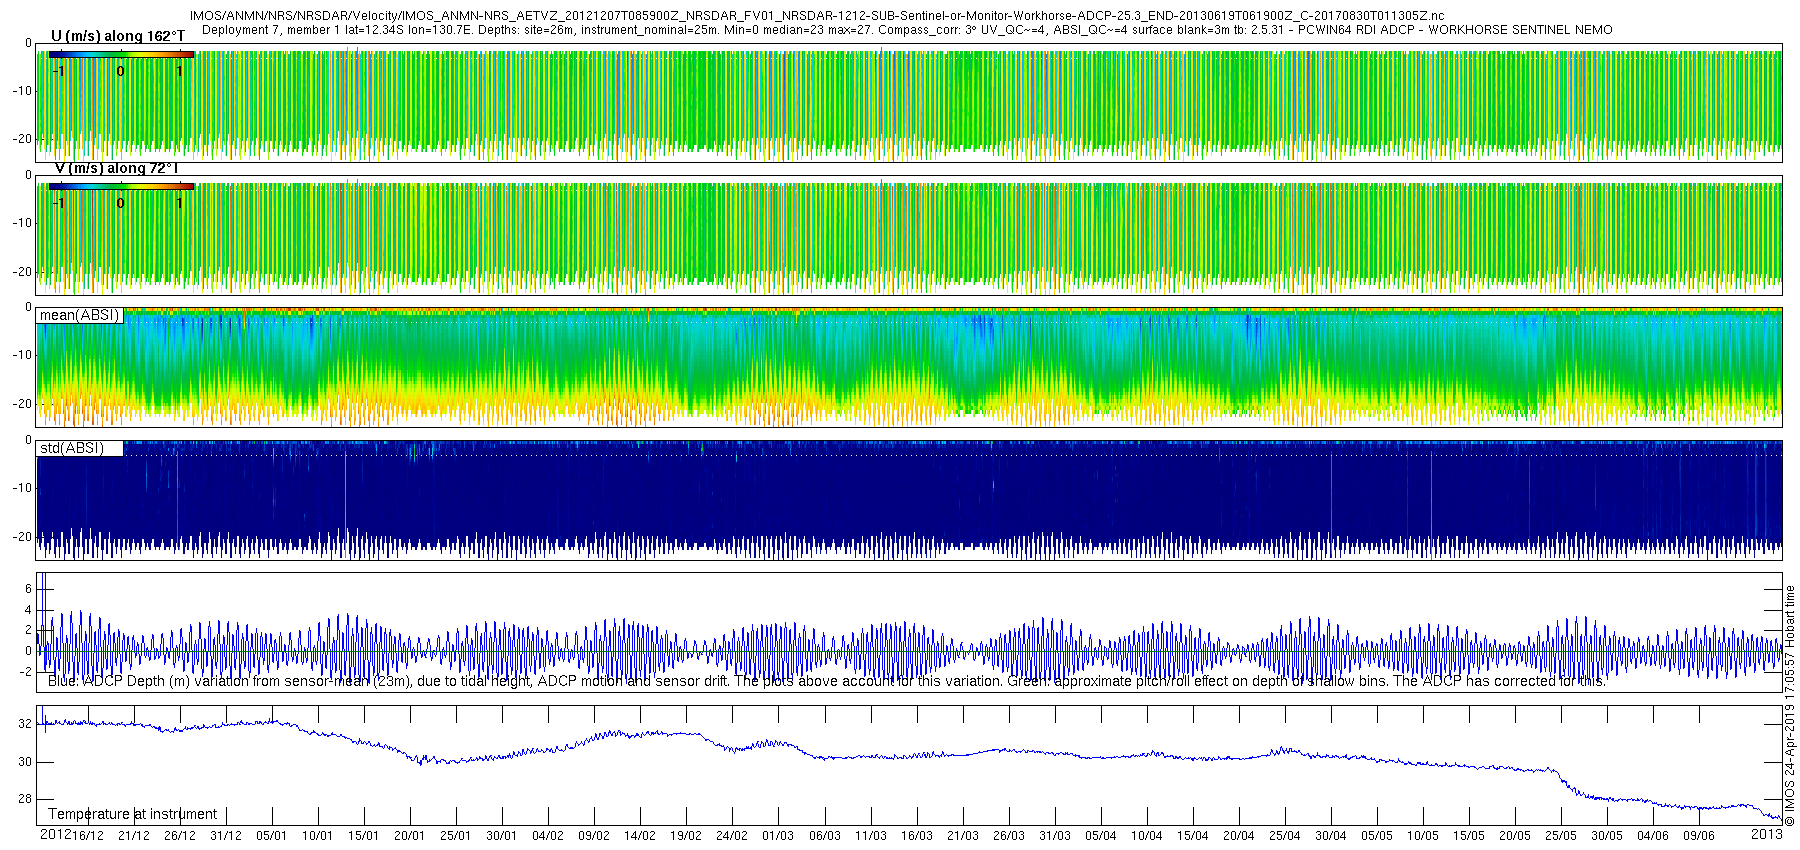Click the '16/03' date tick label
This screenshot has height=850, width=1800.
coord(917,836)
